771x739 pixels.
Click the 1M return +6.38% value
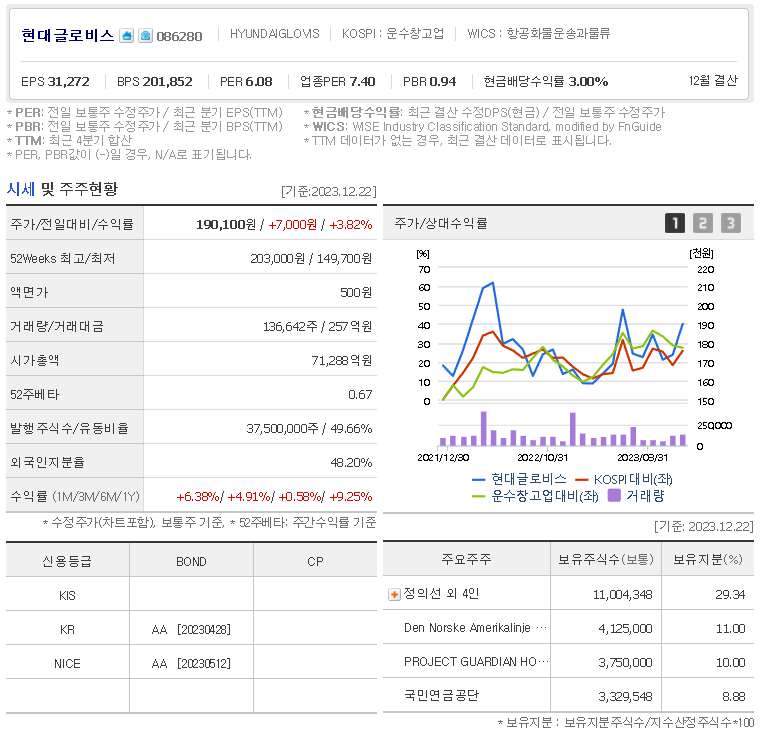(198, 497)
